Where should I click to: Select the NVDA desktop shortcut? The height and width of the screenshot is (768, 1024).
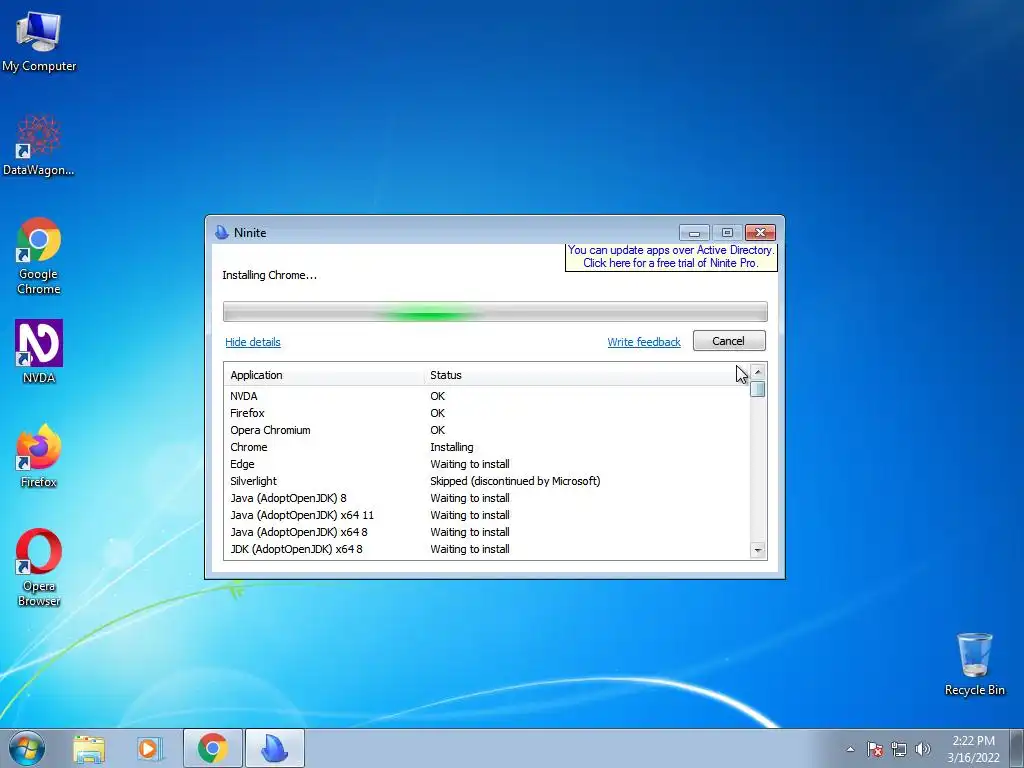tap(39, 351)
